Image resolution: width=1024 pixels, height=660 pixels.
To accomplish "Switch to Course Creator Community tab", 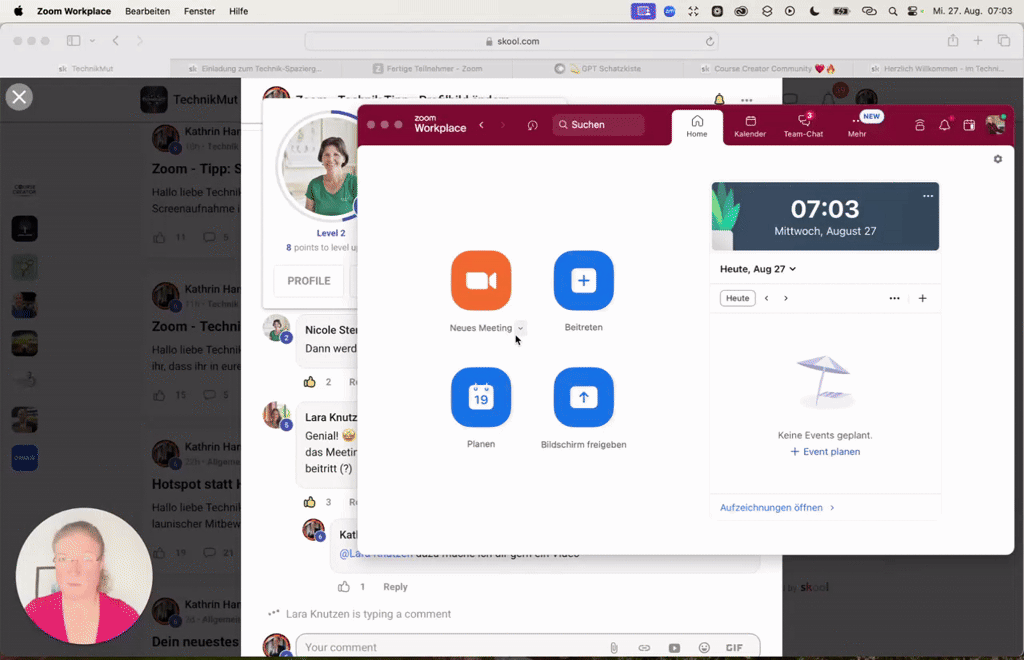I will coord(767,69).
